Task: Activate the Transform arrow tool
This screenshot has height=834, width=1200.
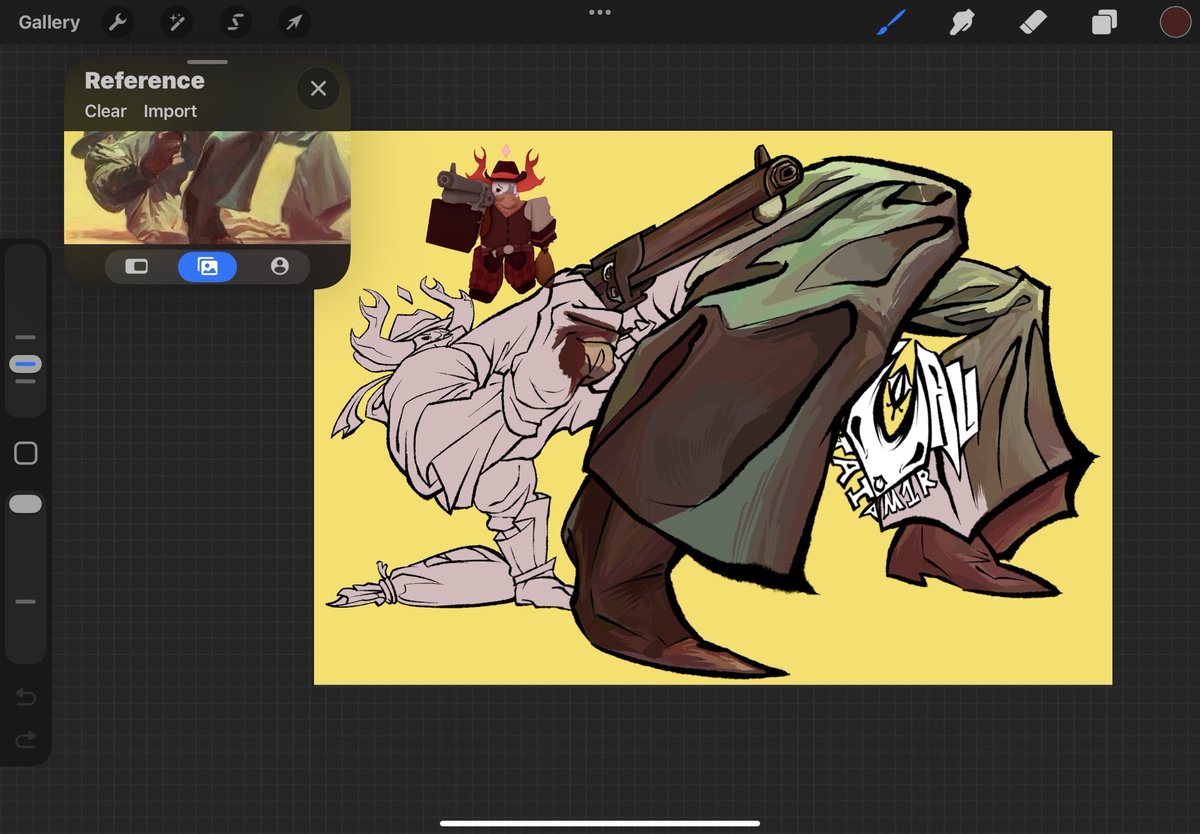Action: pyautogui.click(x=294, y=22)
